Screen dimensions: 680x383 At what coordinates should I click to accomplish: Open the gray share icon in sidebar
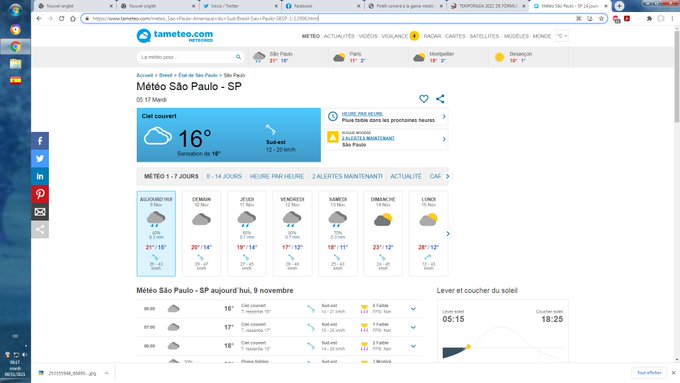tap(40, 229)
